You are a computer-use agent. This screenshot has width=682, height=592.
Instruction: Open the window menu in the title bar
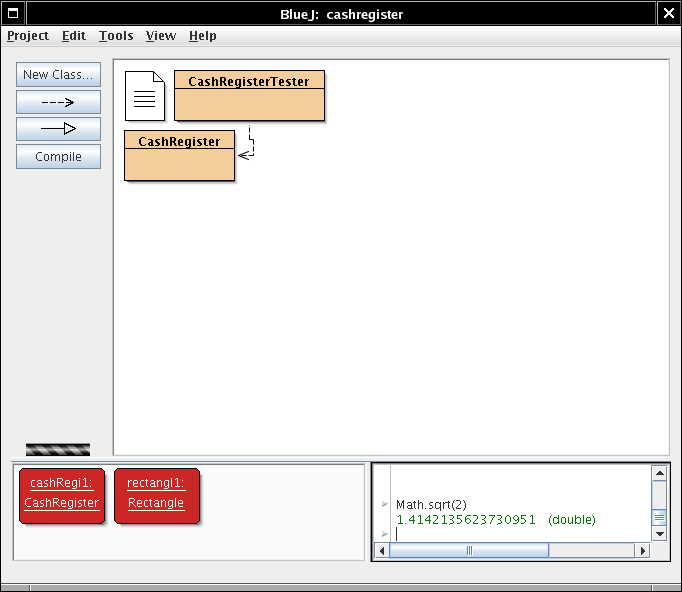(13, 14)
